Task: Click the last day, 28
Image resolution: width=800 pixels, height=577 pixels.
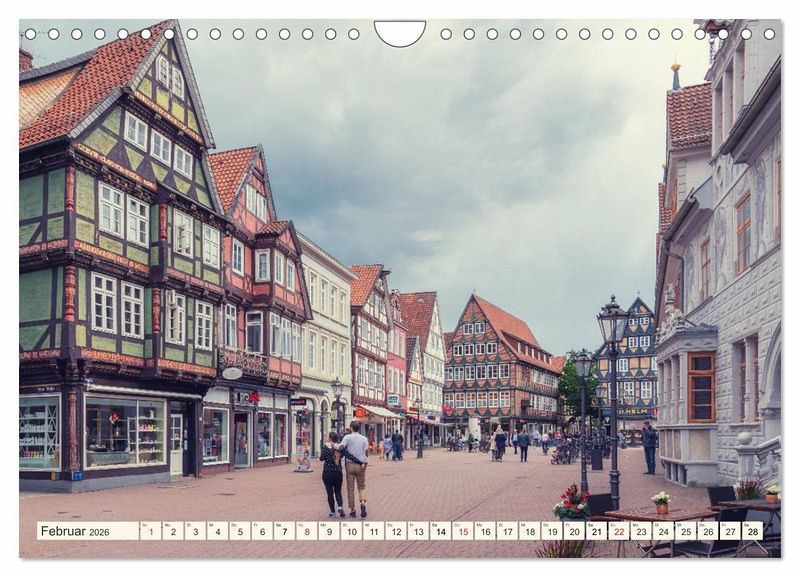Action: [751, 531]
